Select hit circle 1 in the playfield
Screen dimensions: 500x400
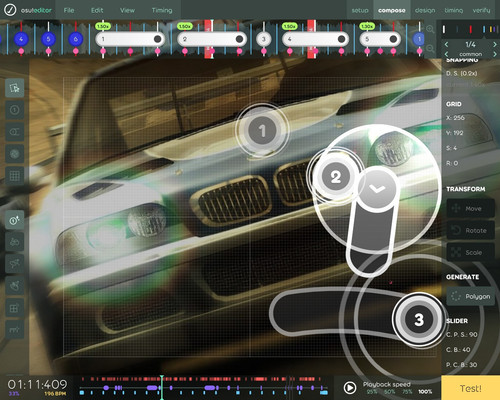click(x=262, y=130)
